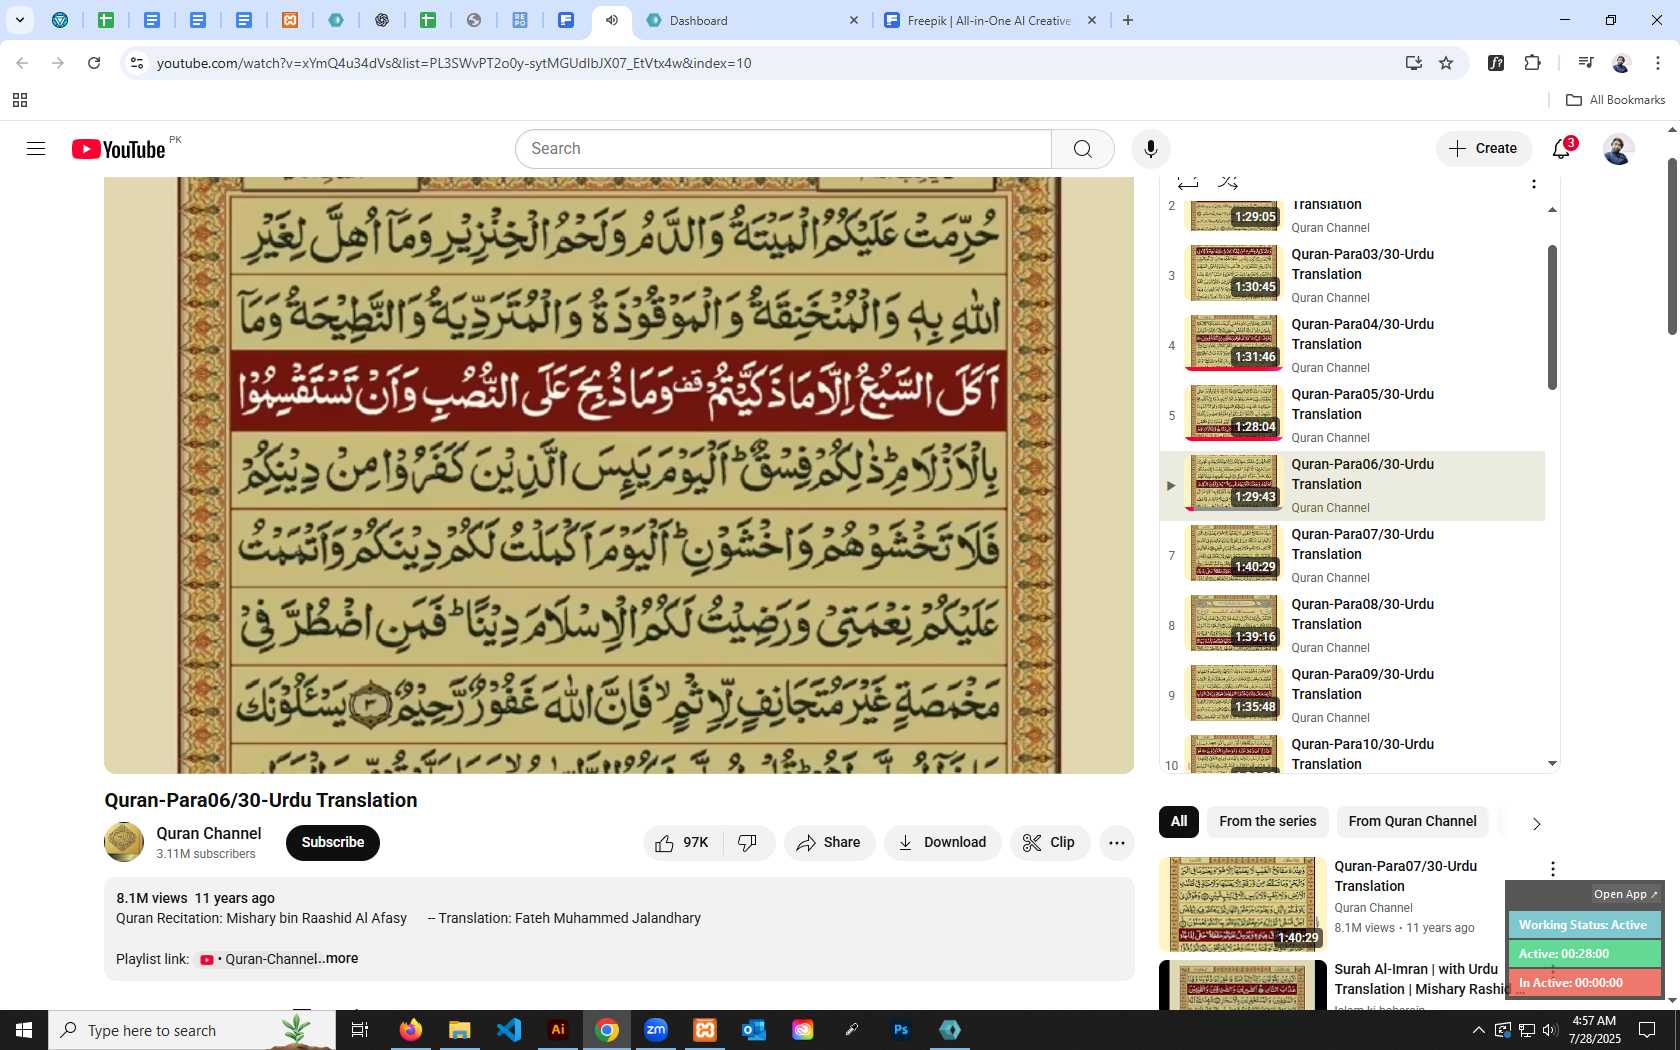This screenshot has width=1680, height=1050.
Task: Share this video
Action: (829, 843)
